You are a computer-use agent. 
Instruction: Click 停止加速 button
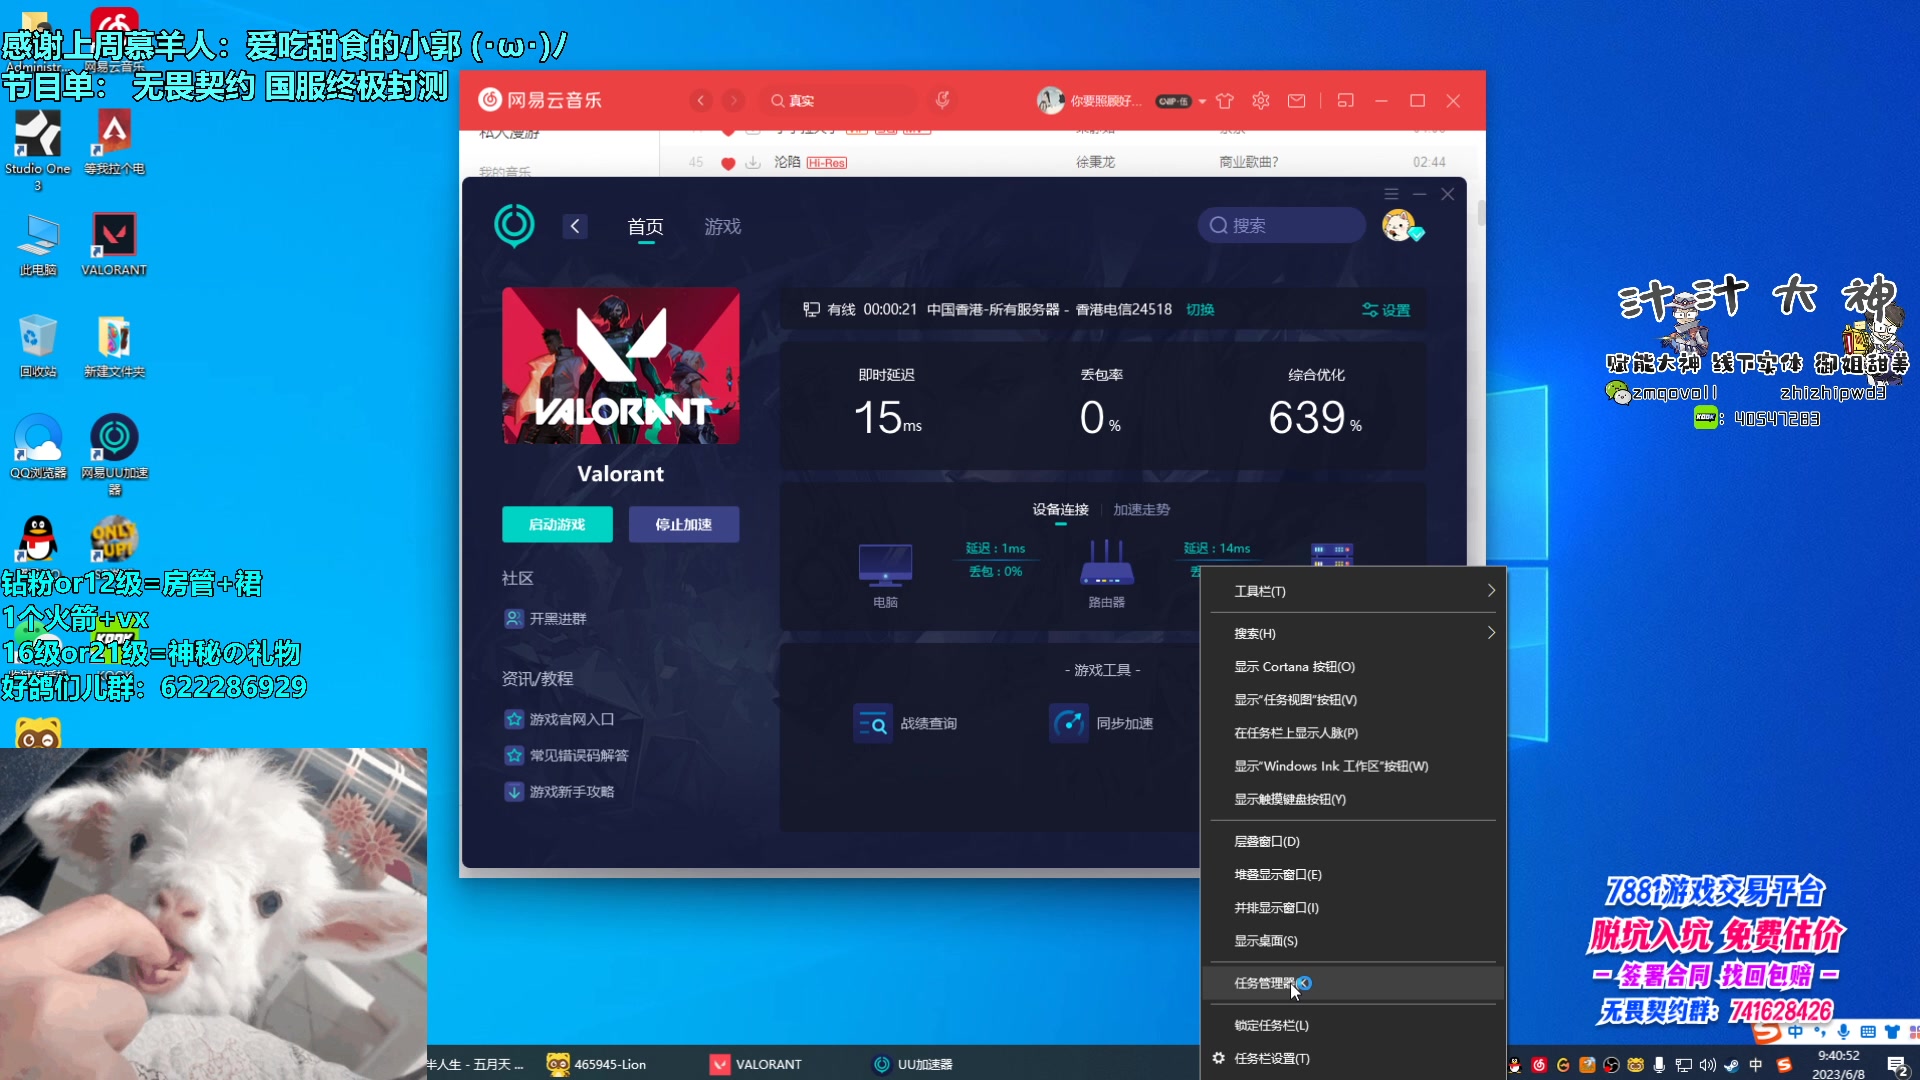coord(684,524)
